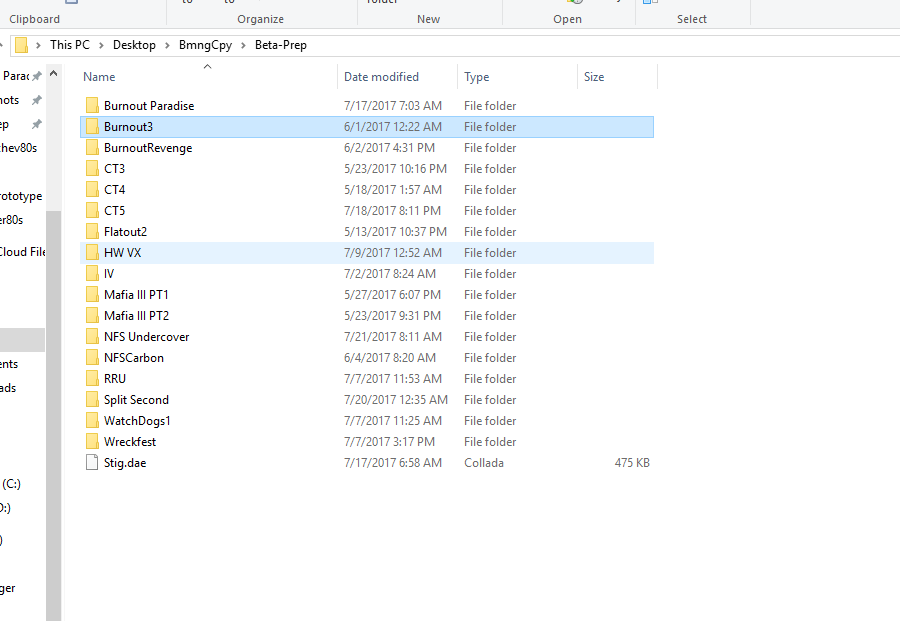Go to BmngCpy in breadcrumb
900x621 pixels.
tap(205, 45)
